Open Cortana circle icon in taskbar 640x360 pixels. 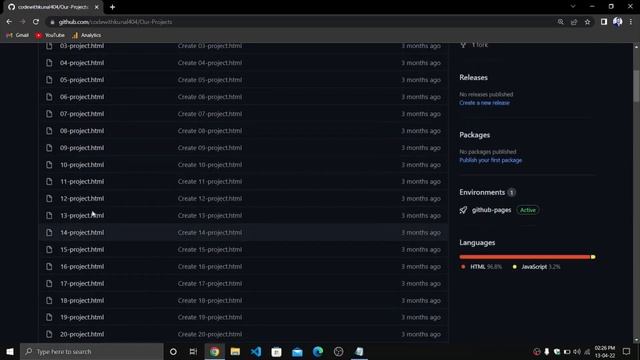click(173, 351)
